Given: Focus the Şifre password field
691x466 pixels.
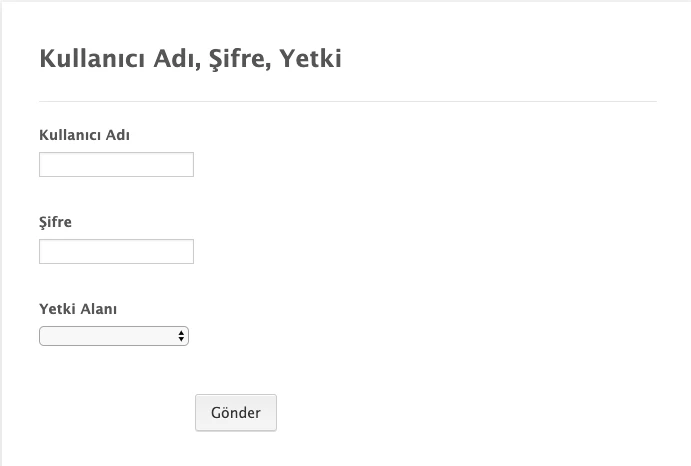Looking at the screenshot, I should coord(116,251).
